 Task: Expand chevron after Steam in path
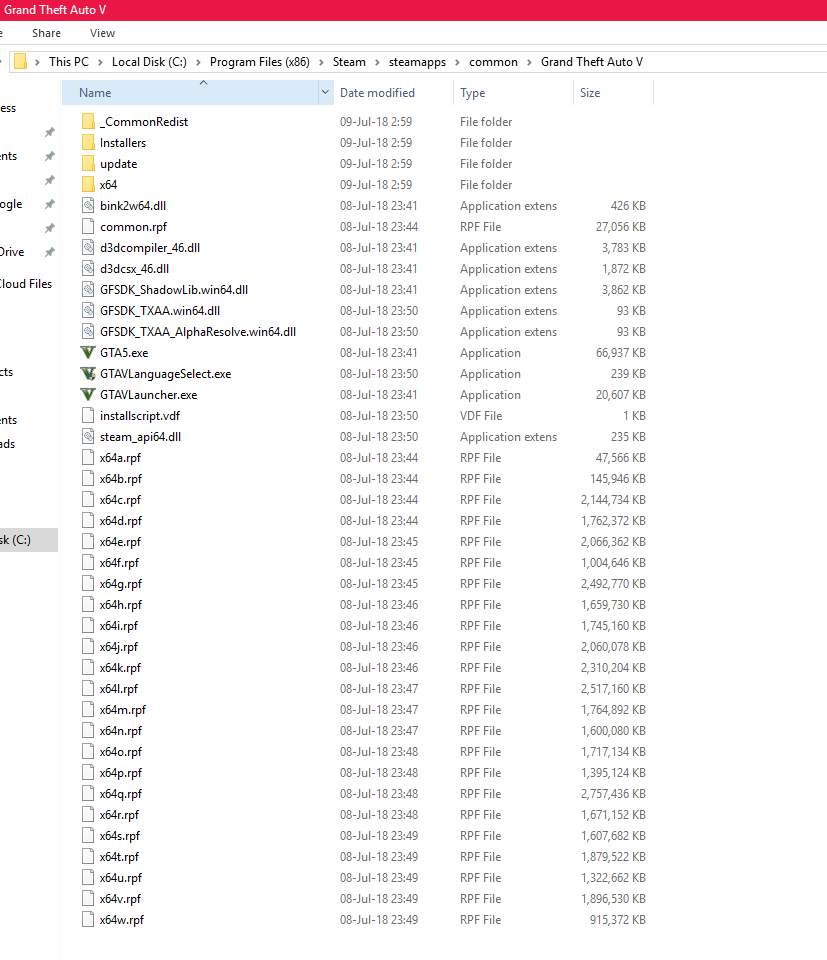[377, 62]
